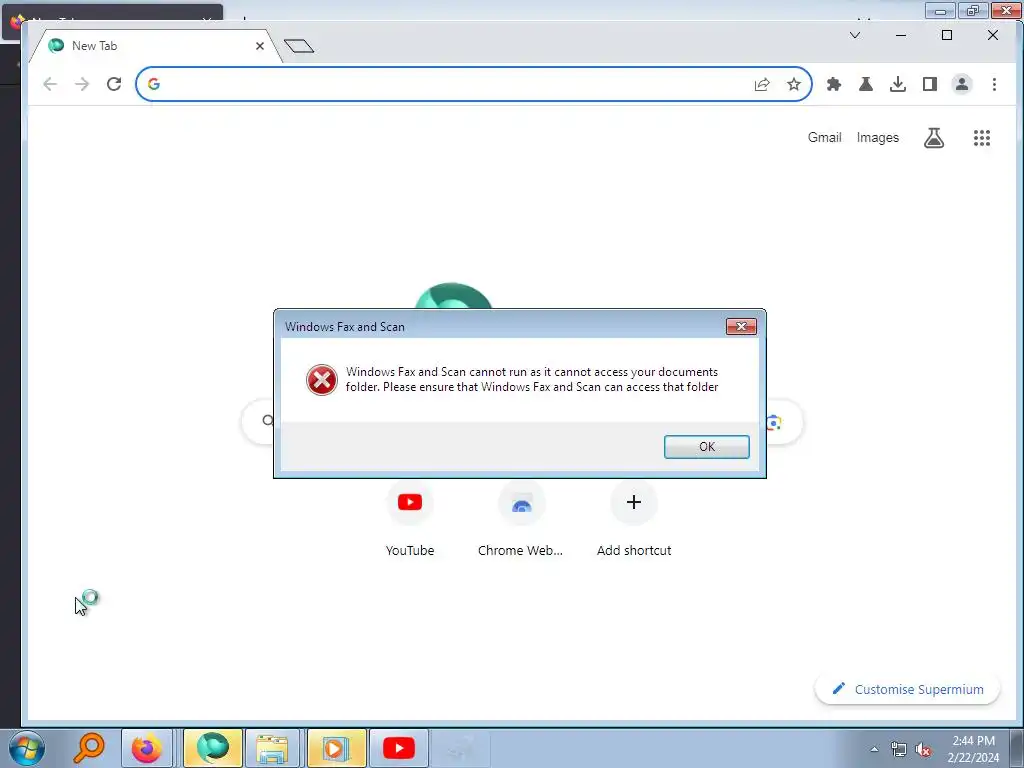1024x768 pixels.
Task: Open the muted volume tray icon
Action: pos(923,749)
